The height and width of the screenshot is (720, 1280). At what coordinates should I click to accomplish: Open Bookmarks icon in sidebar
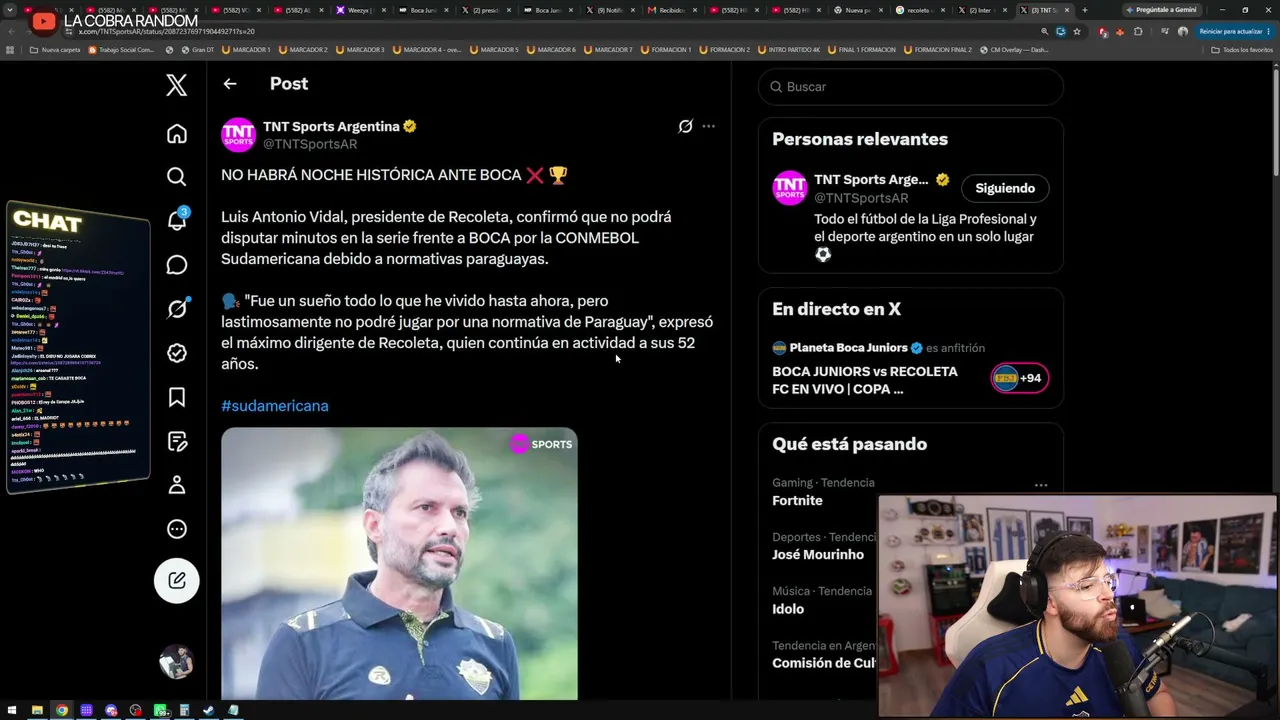(177, 397)
